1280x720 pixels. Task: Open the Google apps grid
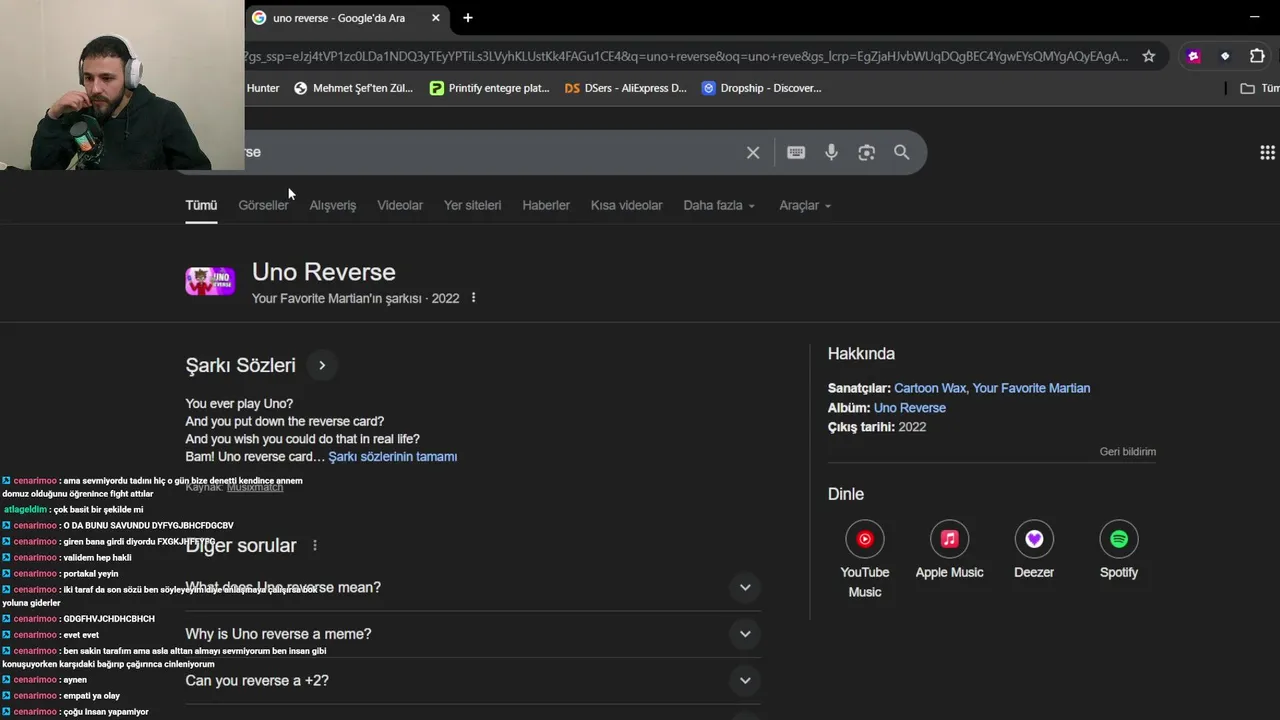1267,152
